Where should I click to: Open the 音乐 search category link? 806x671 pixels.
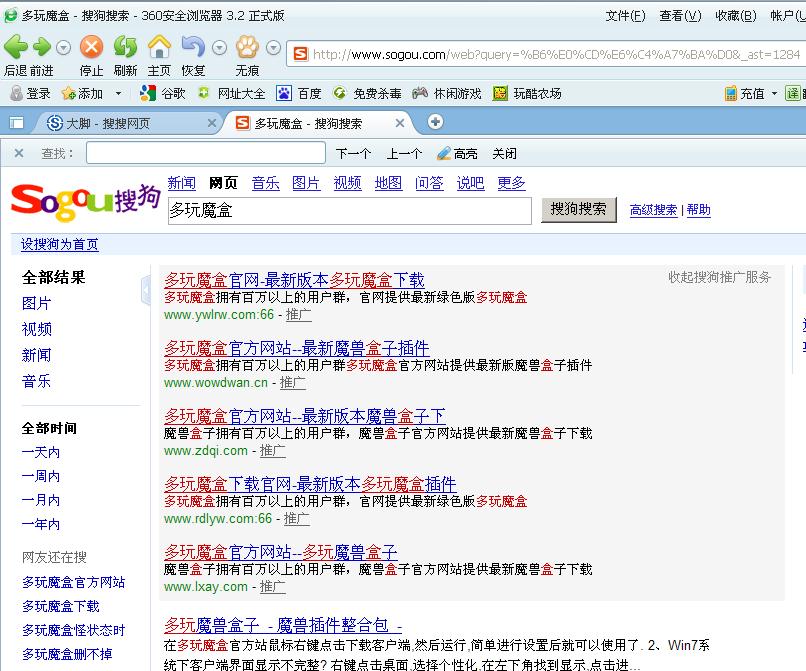click(265, 183)
